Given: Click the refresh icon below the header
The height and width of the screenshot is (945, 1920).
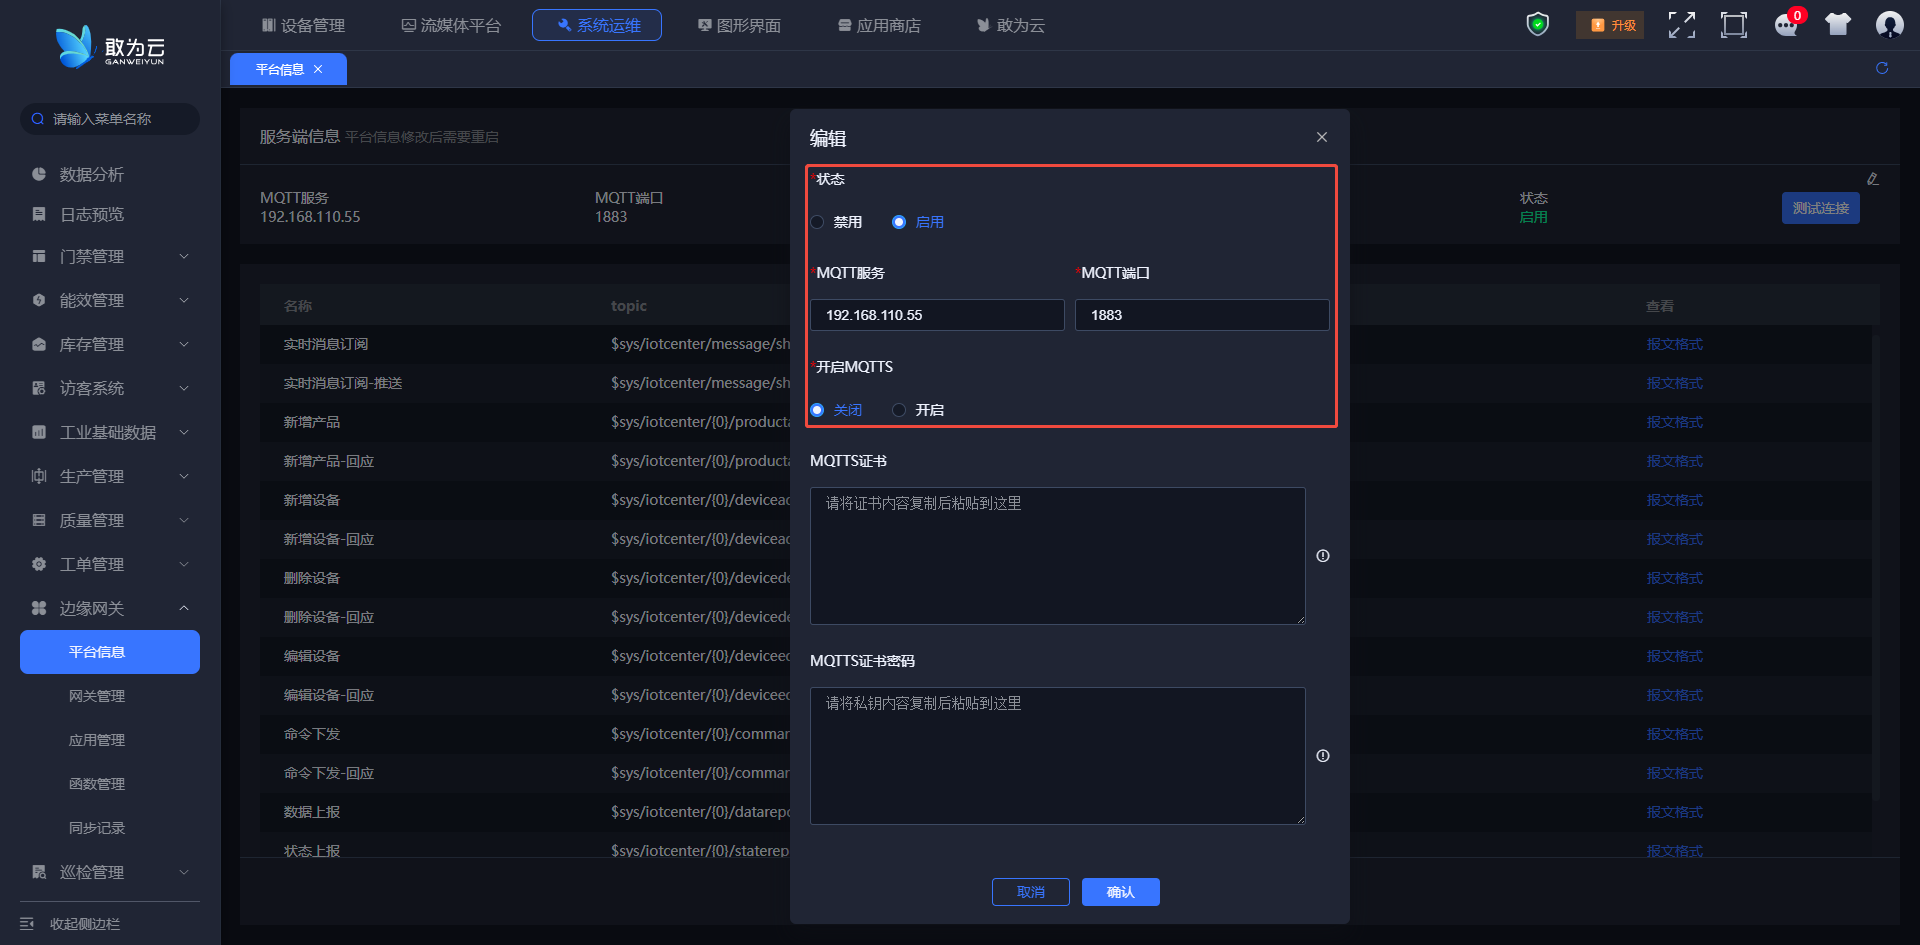Looking at the screenshot, I should [x=1882, y=68].
